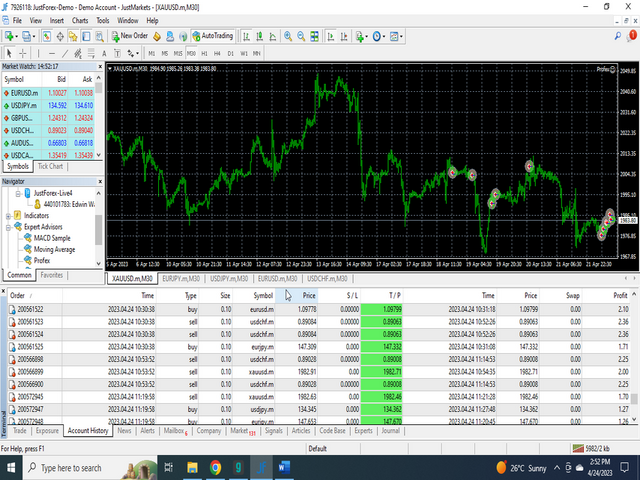Set timeframe to M1

tap(151, 53)
